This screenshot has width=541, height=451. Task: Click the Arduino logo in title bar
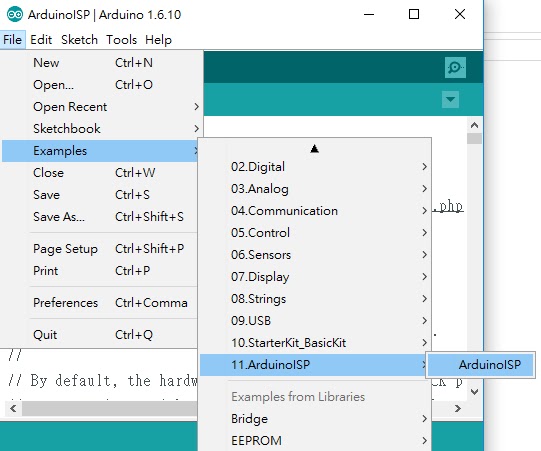coord(15,14)
